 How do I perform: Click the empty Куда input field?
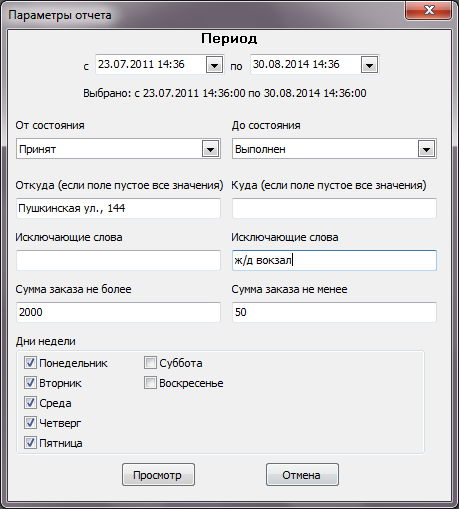[334, 208]
